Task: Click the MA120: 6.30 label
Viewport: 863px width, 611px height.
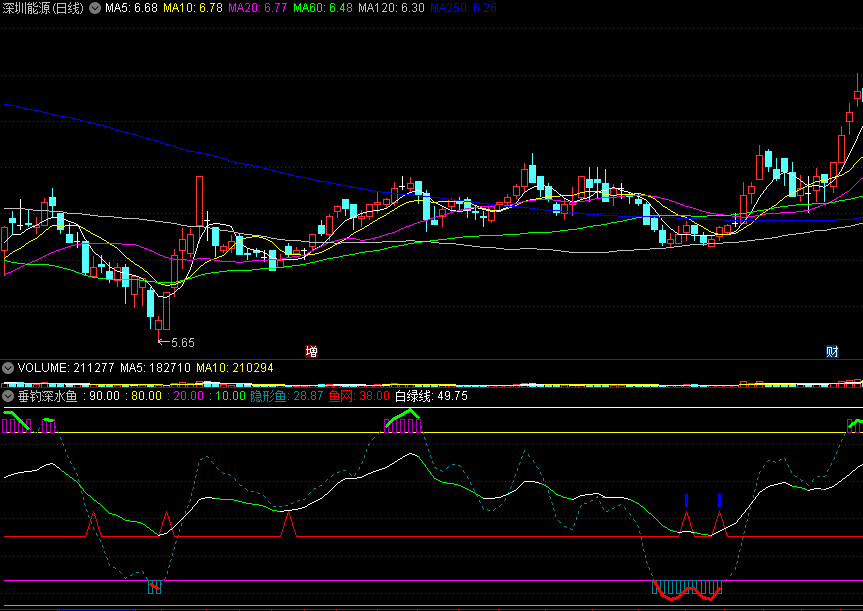Action: click(x=391, y=8)
